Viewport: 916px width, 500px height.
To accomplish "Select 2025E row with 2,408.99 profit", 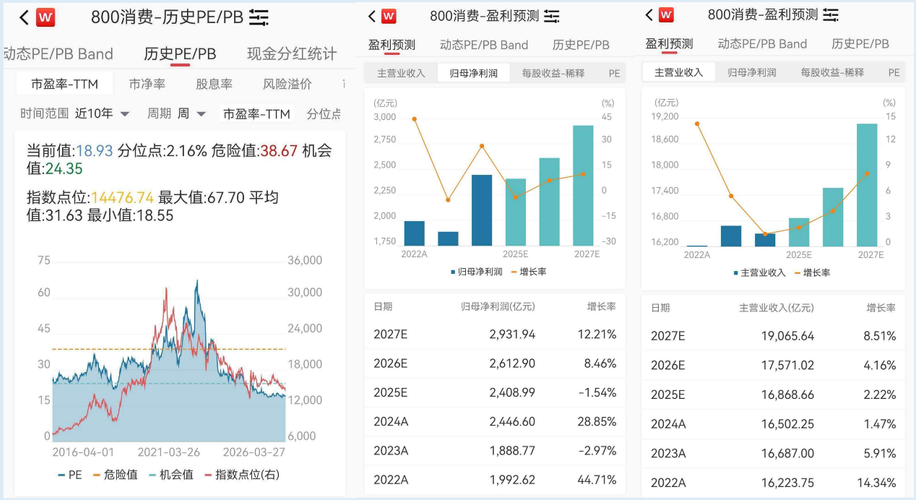I will pos(495,393).
